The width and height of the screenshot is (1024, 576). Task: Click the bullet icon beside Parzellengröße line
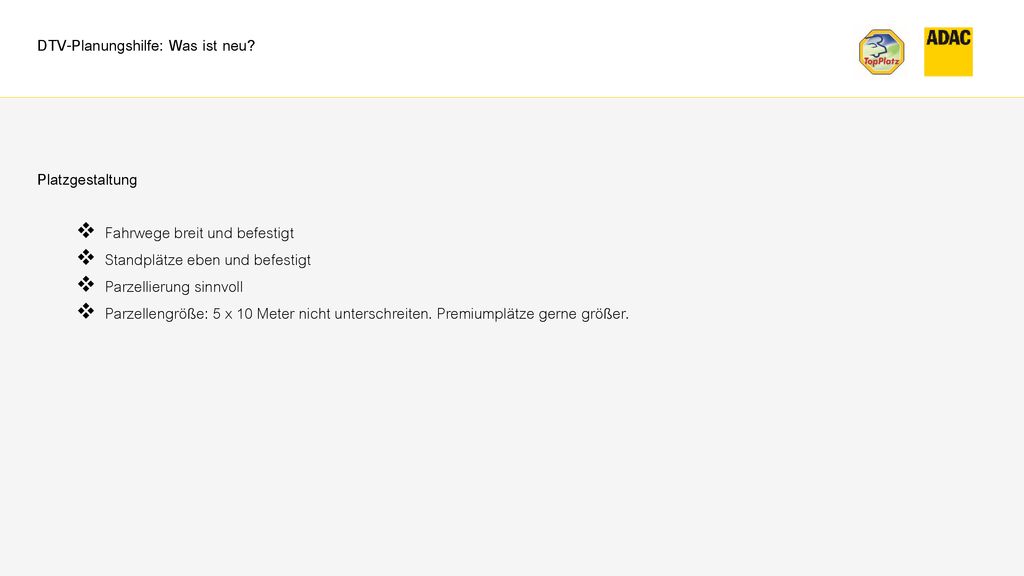tap(86, 311)
